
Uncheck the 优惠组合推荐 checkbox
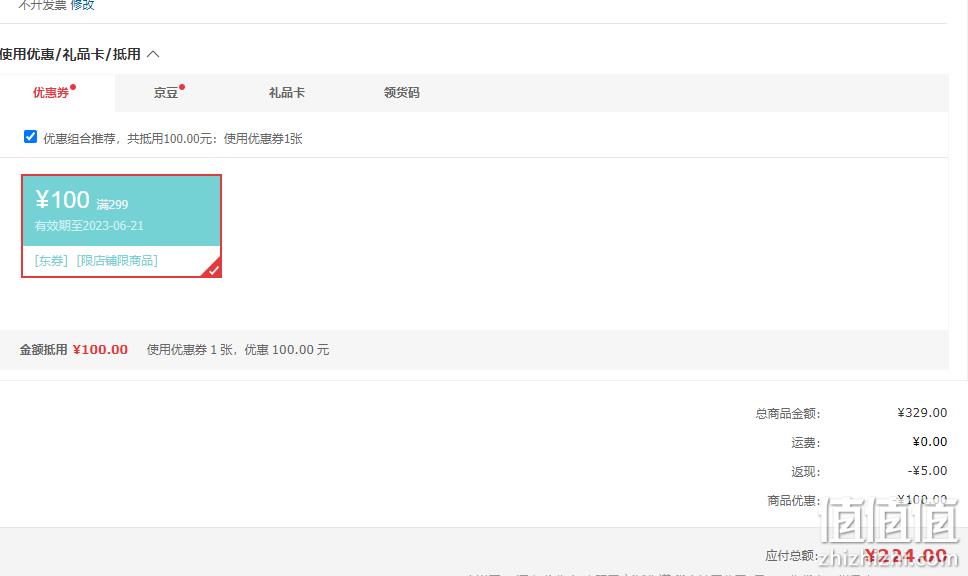30,136
